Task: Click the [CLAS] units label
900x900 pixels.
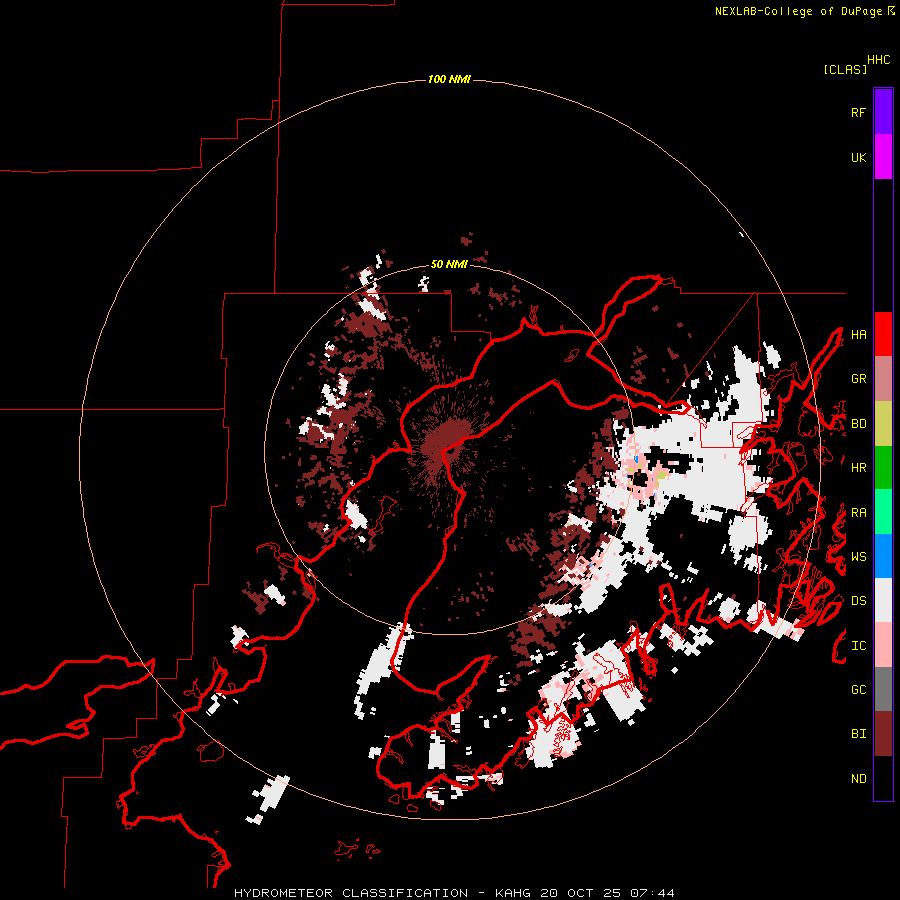Action: (845, 69)
